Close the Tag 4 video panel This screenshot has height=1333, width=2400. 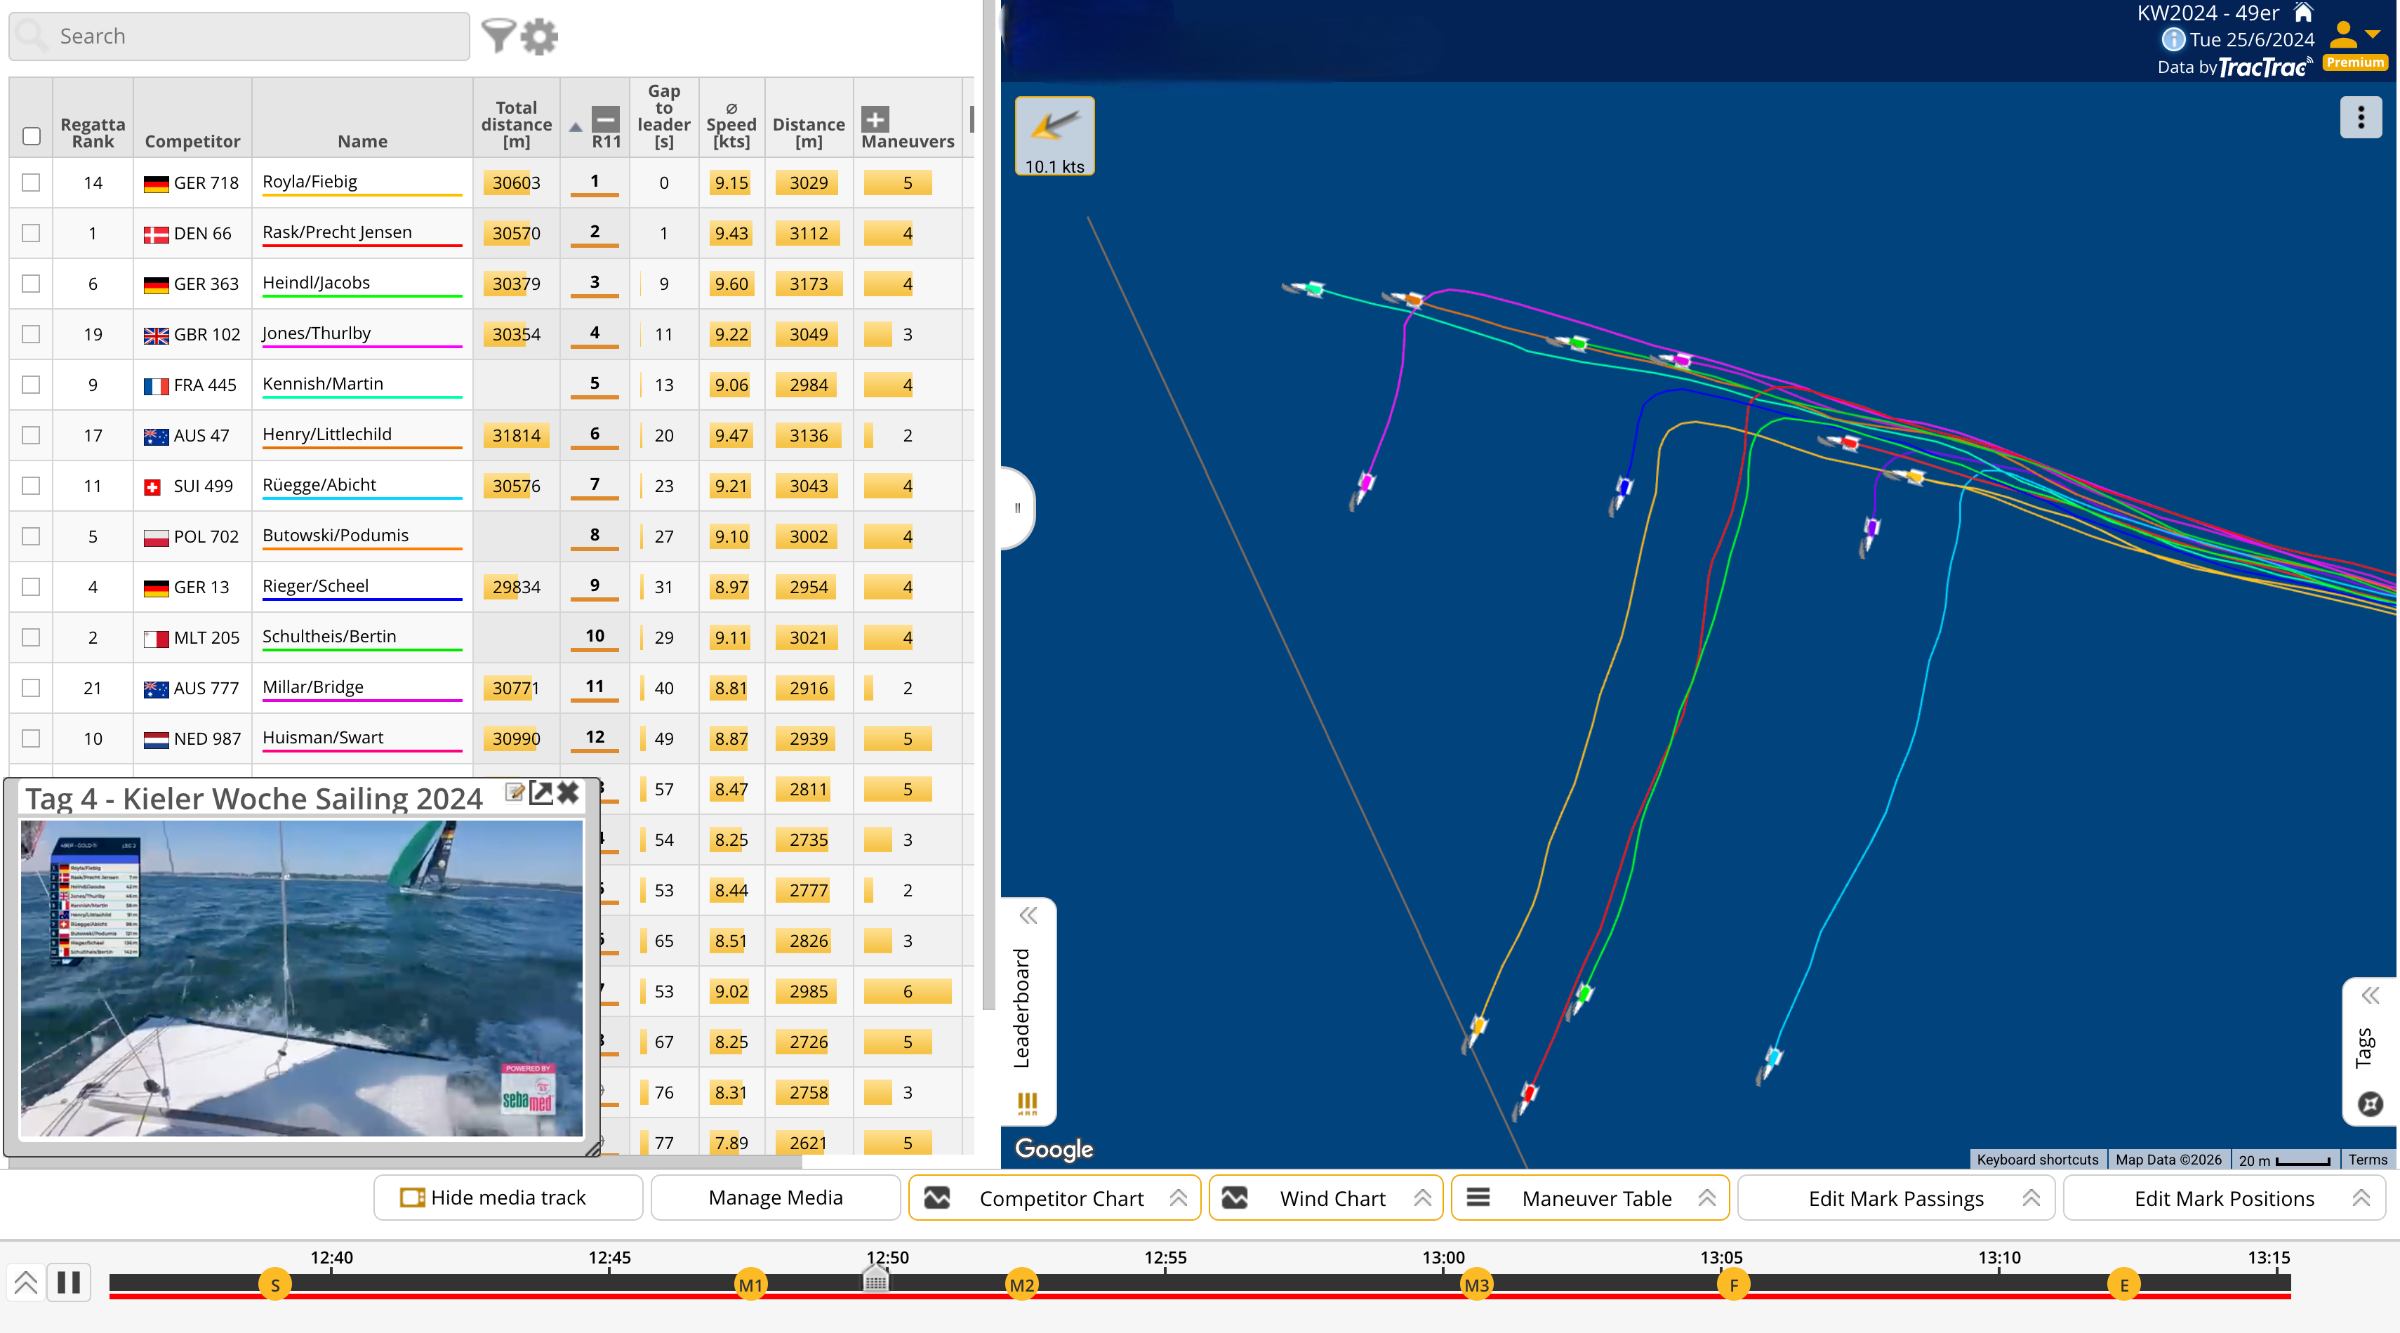pos(568,793)
